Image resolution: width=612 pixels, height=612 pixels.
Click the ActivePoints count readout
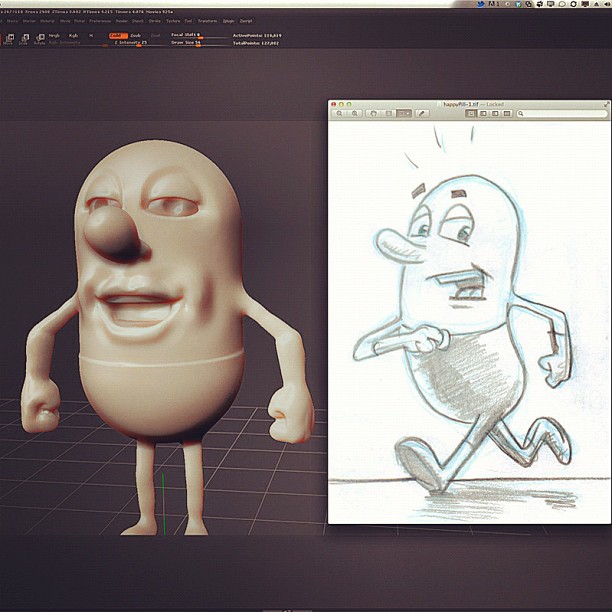coord(257,36)
